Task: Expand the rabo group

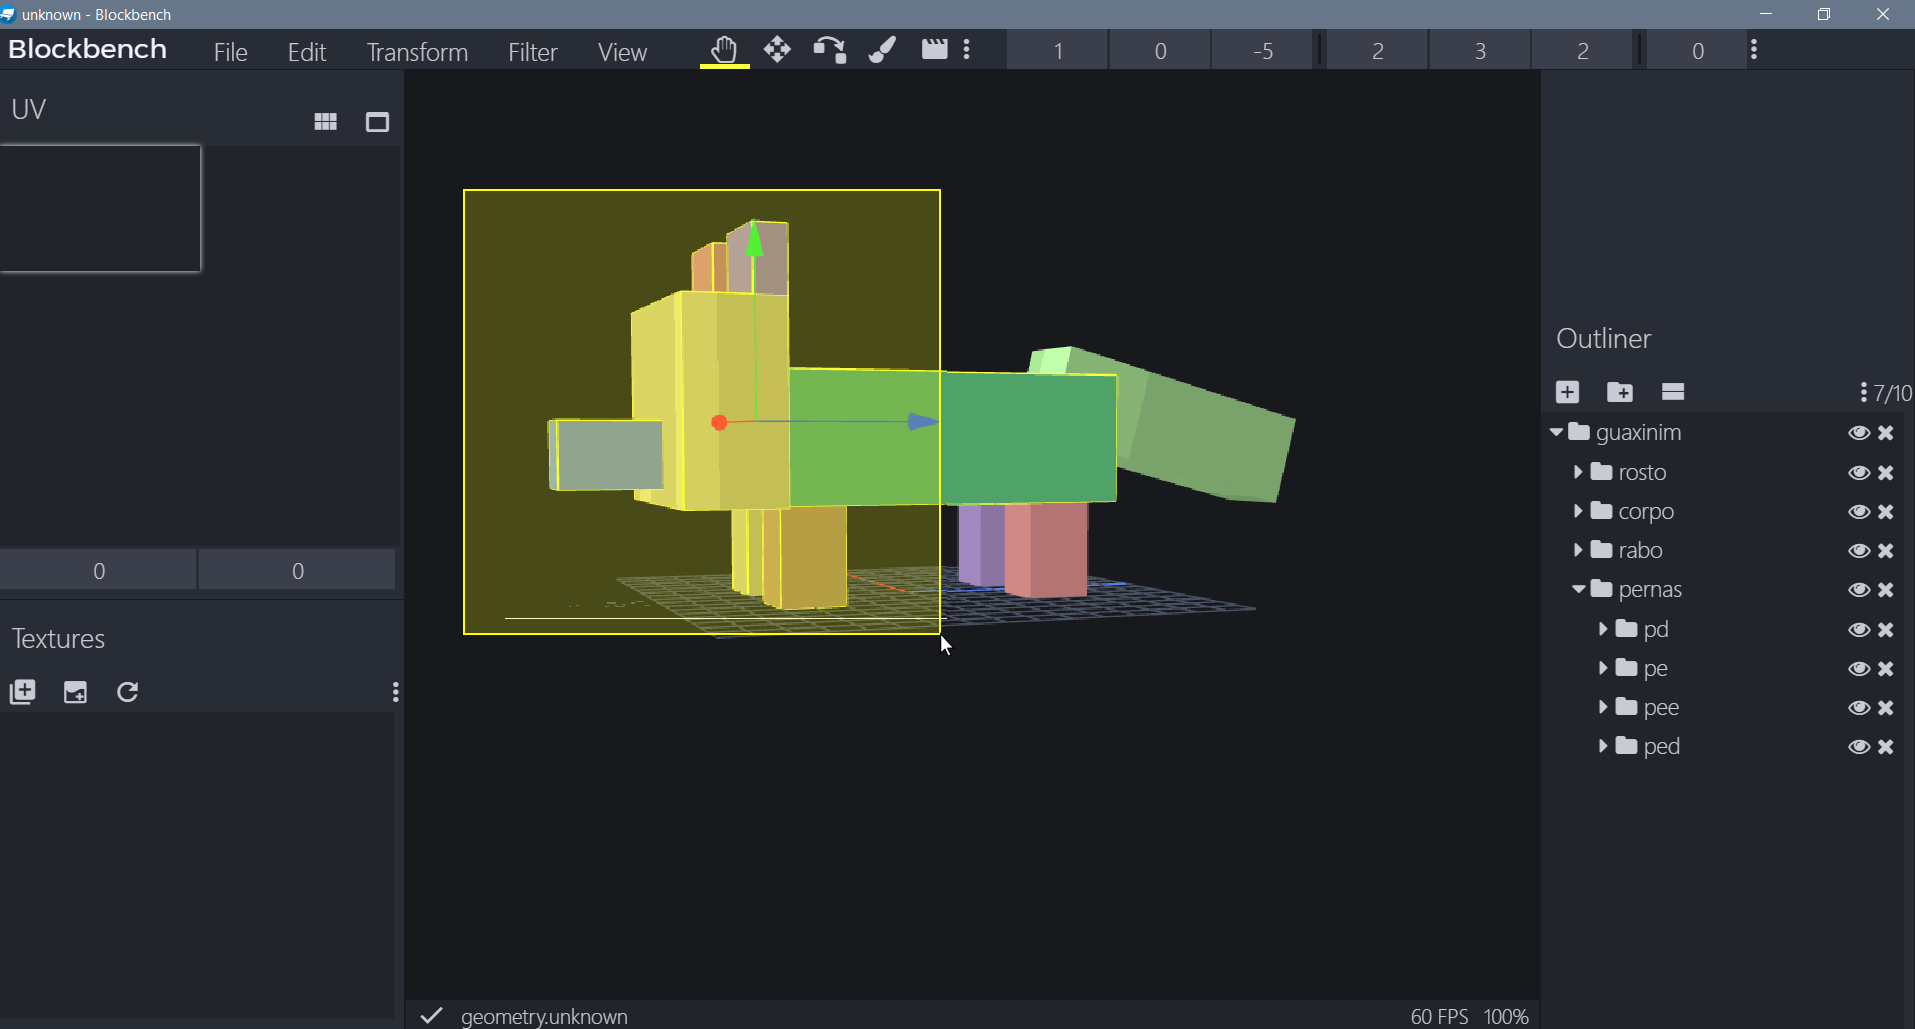Action: tap(1579, 550)
